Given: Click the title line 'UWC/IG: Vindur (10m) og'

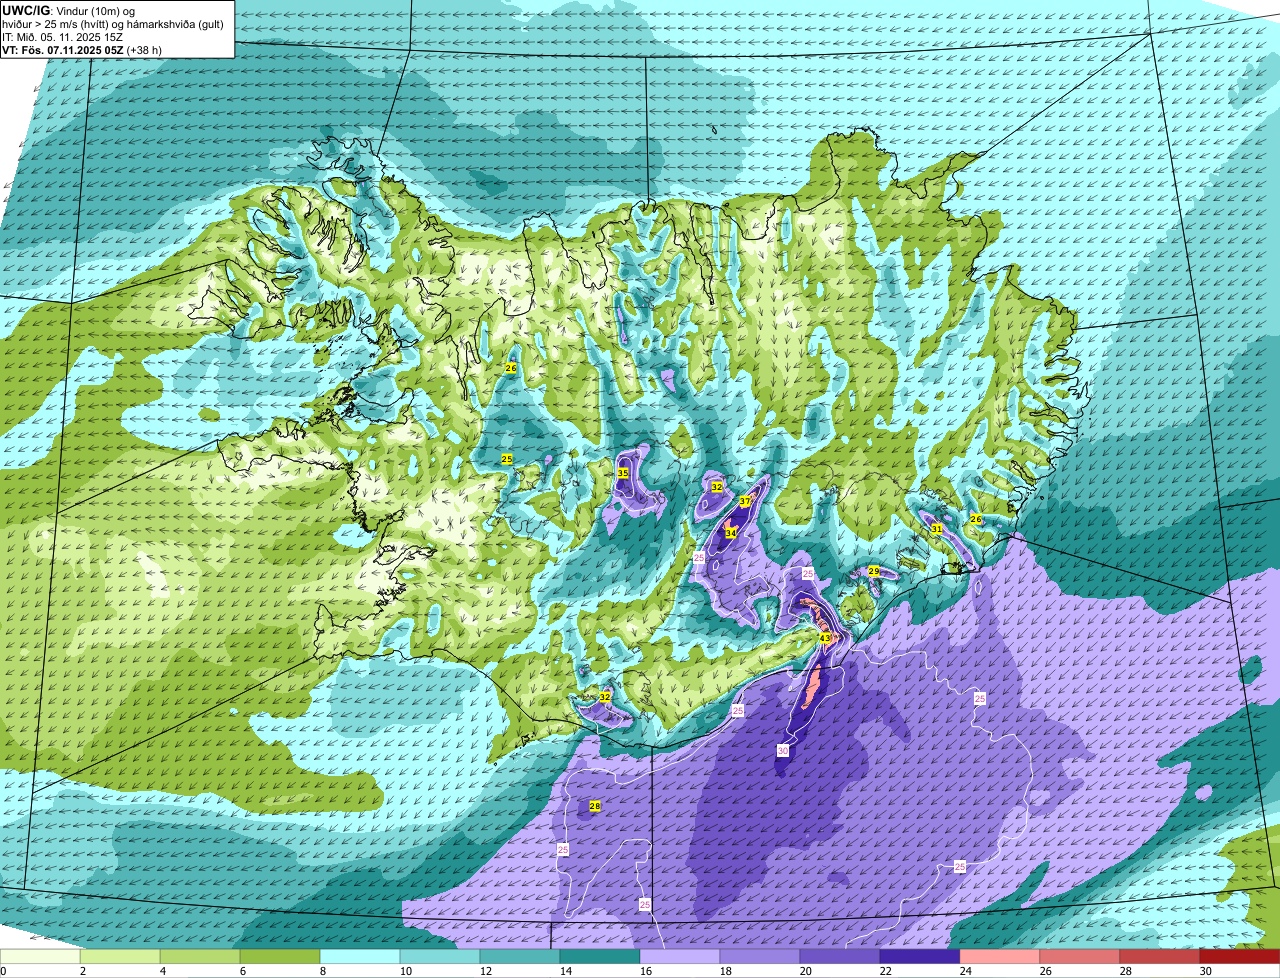Looking at the screenshot, I should point(69,10).
